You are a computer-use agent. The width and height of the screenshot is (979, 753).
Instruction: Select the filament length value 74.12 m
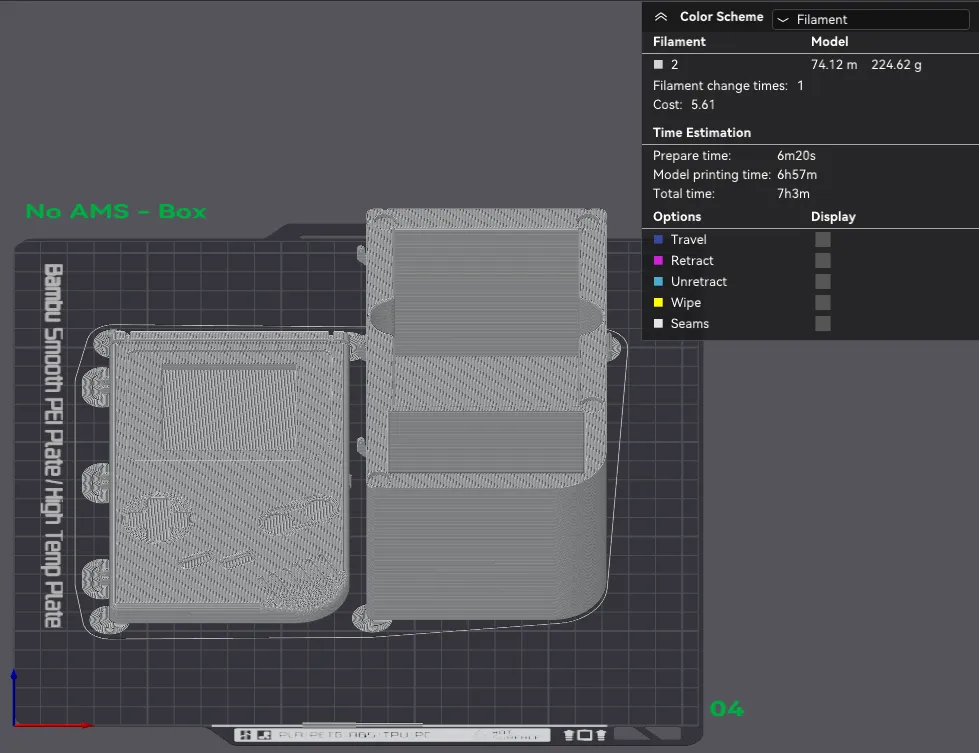pyautogui.click(x=834, y=64)
